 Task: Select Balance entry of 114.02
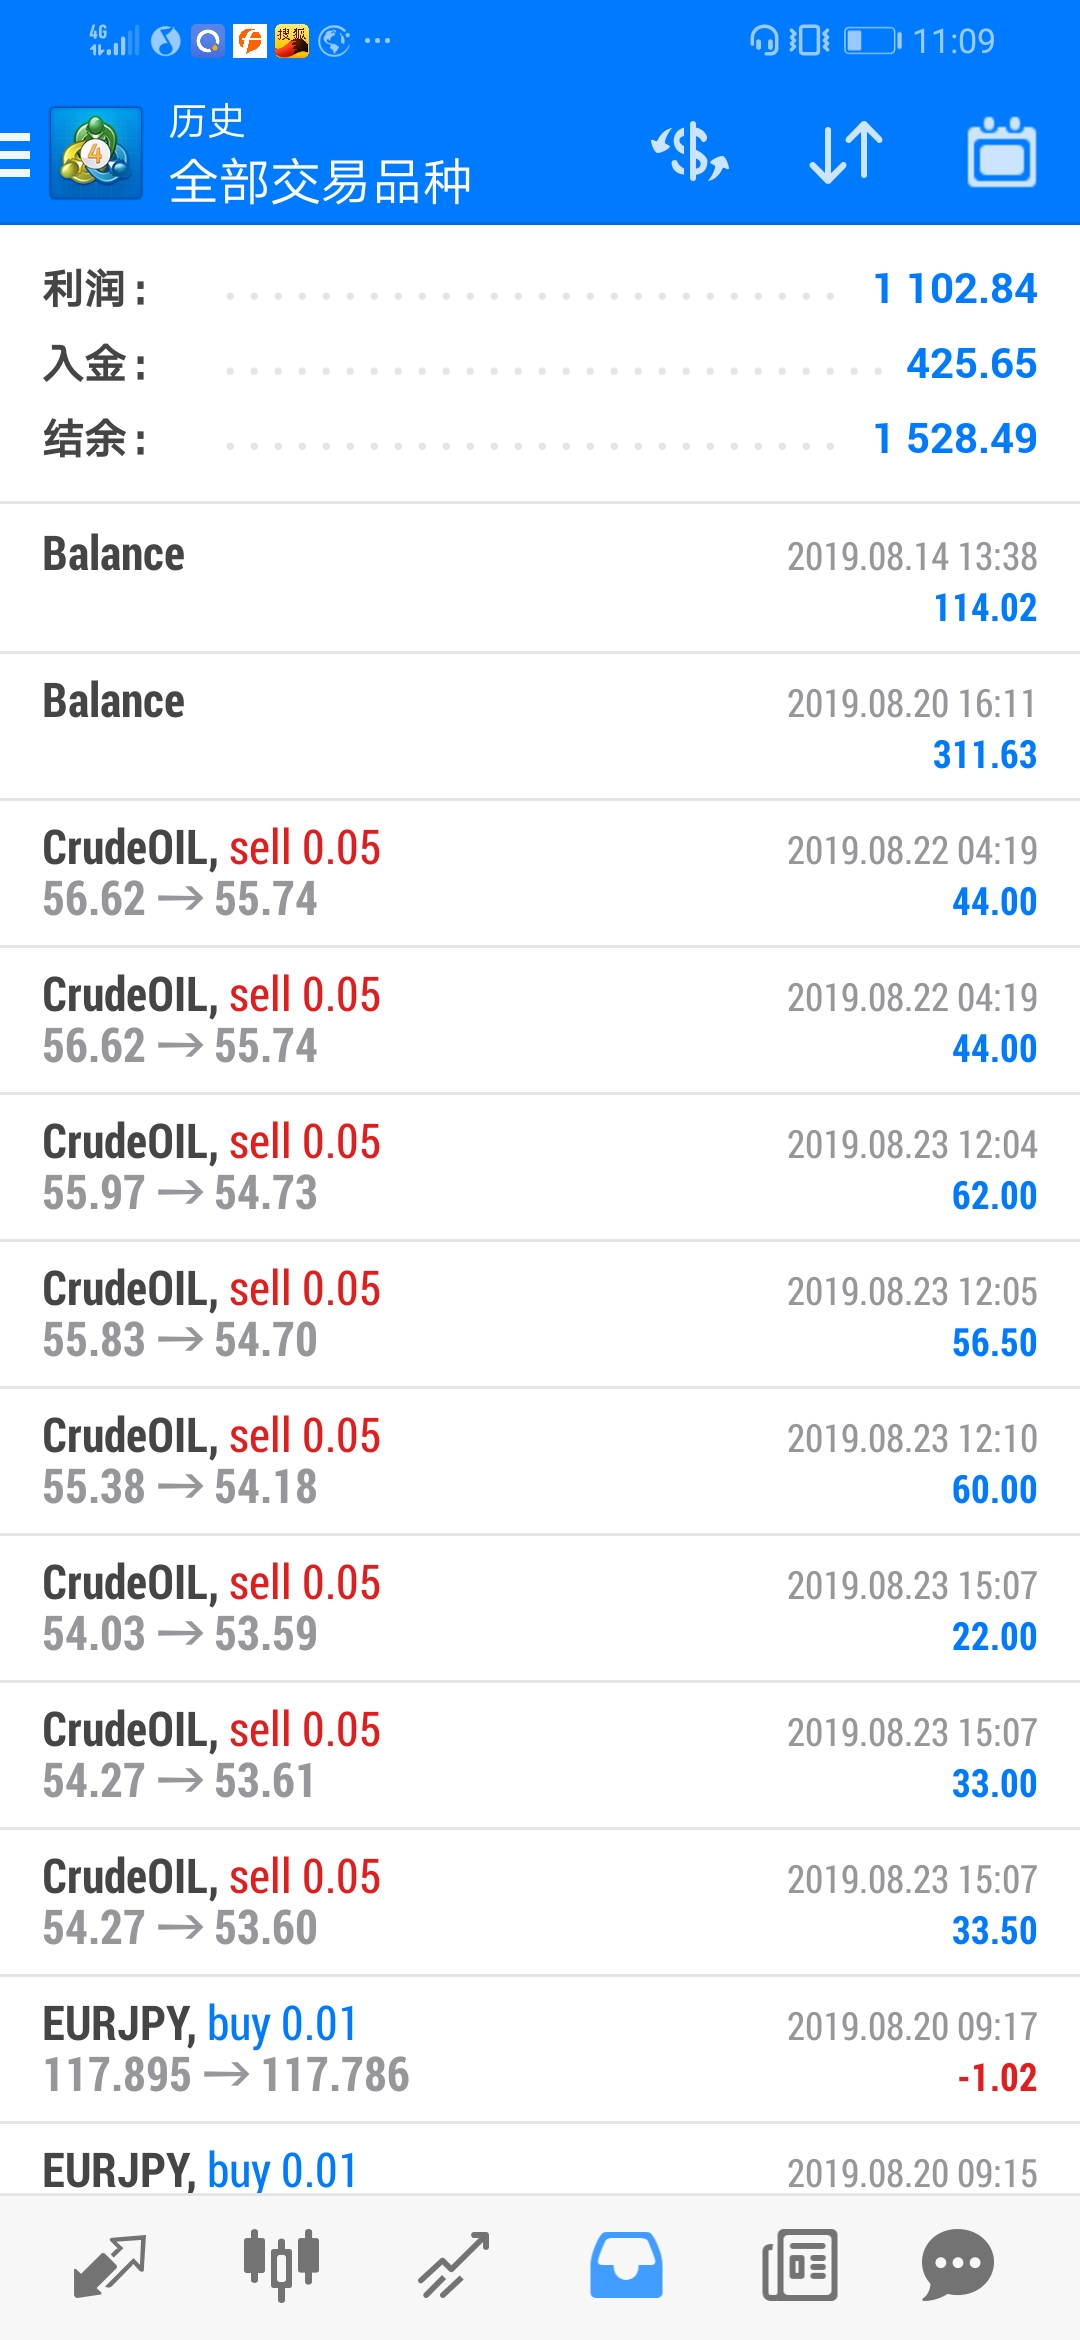[540, 579]
